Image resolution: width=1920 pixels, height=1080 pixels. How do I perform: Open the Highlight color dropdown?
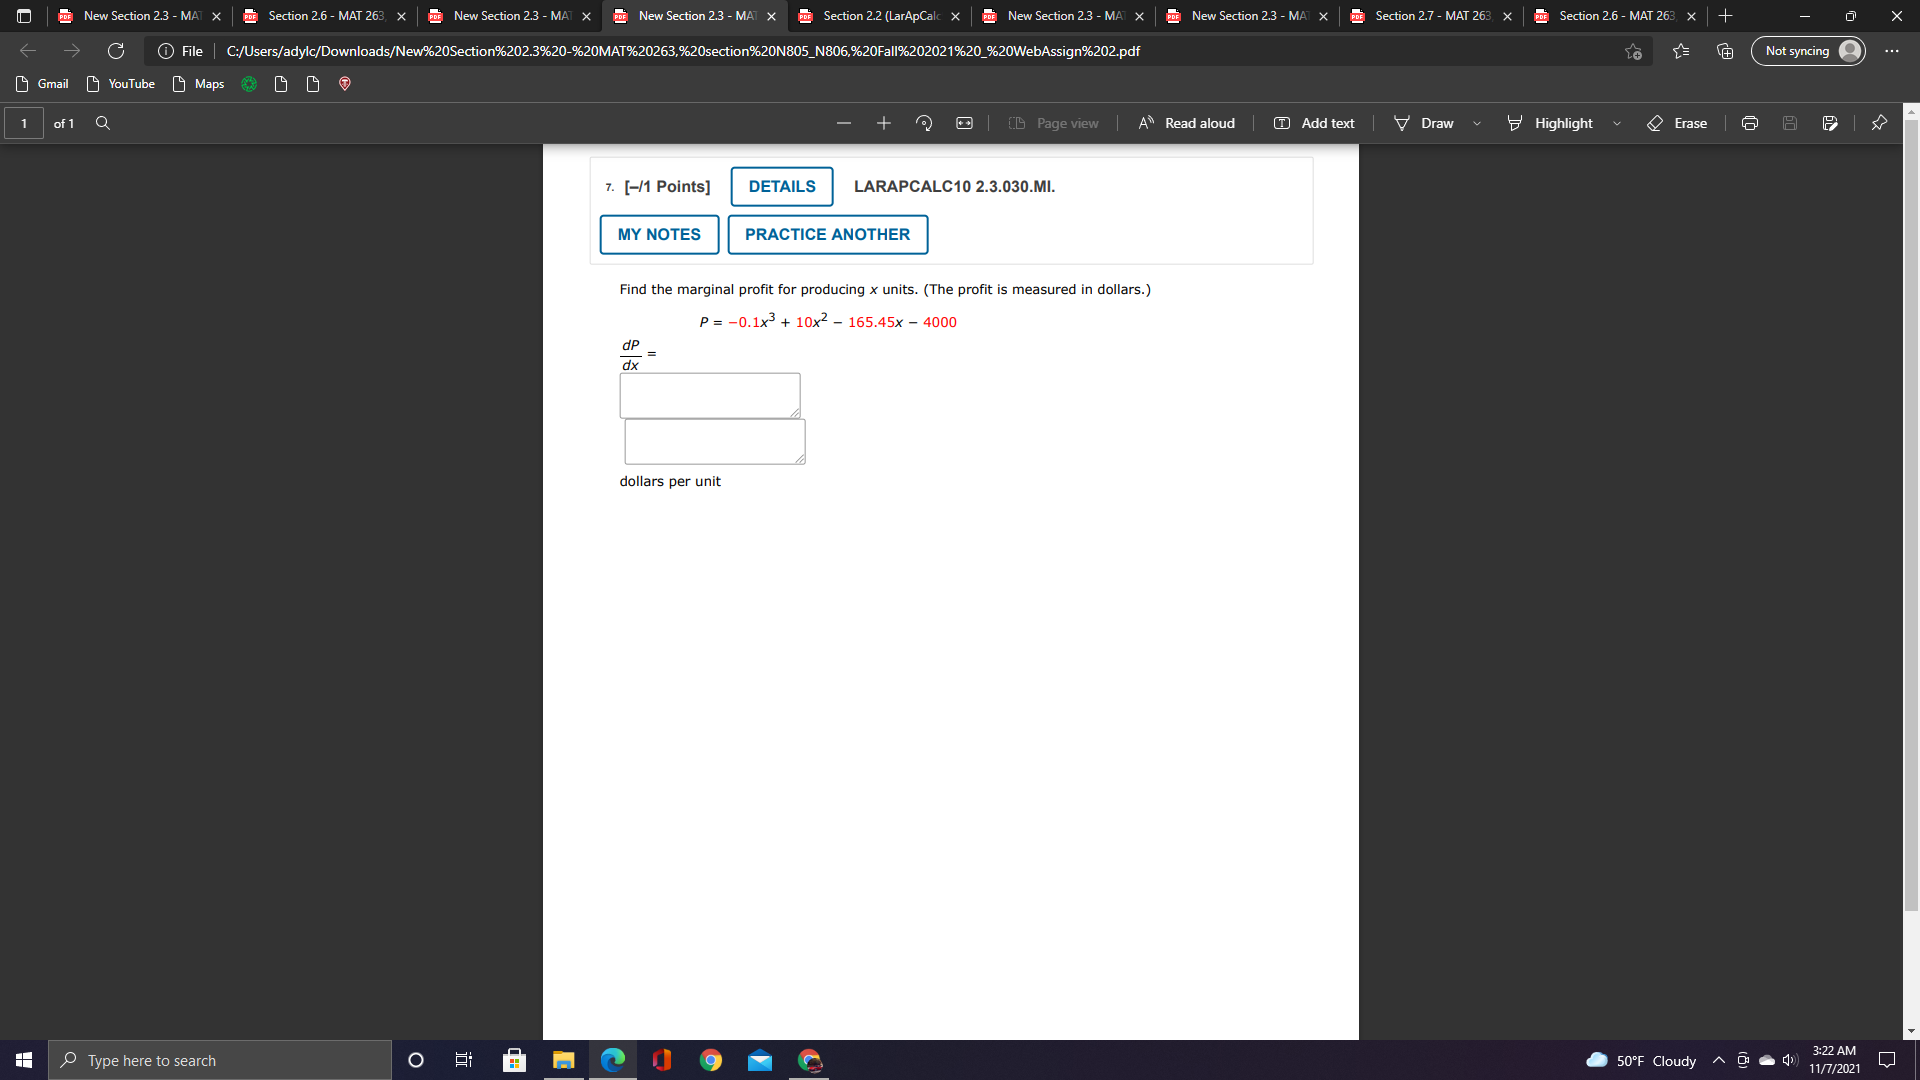(x=1617, y=123)
